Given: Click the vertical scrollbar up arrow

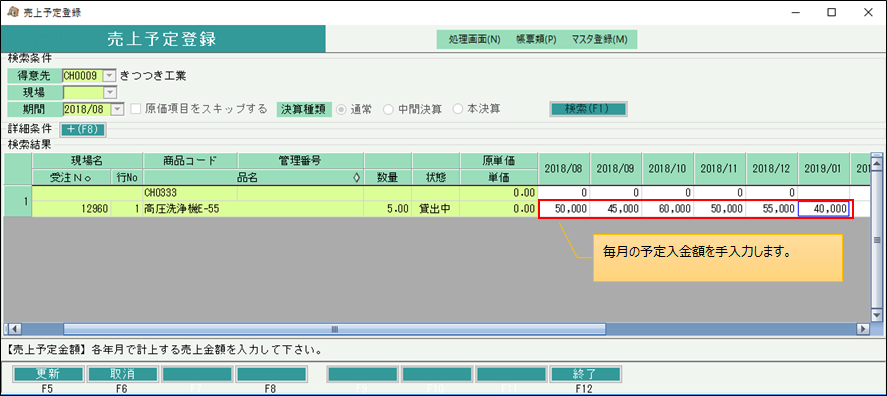Looking at the screenshot, I should pos(877,164).
